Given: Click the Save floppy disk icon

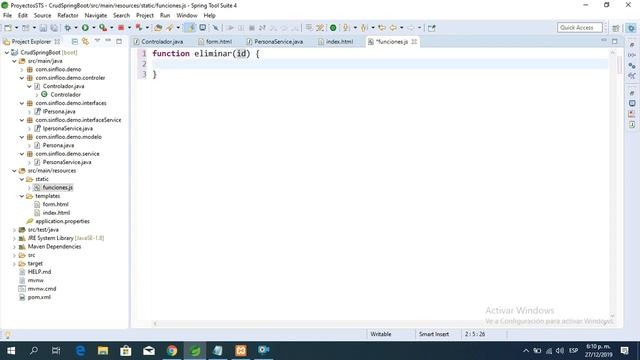Looking at the screenshot, I should (43, 28).
